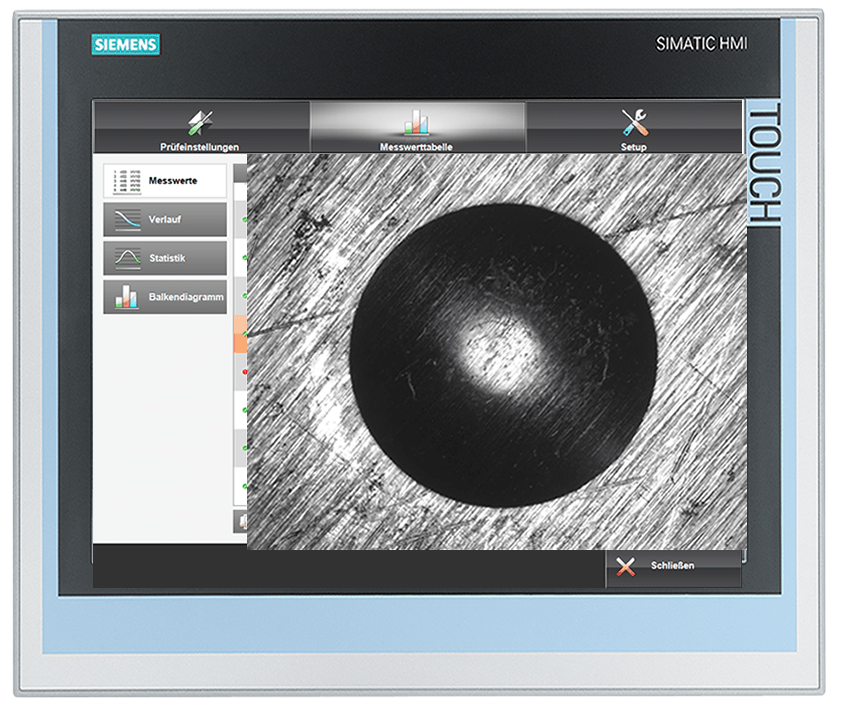Open the Setup tab
The image size is (843, 711).
click(x=634, y=127)
